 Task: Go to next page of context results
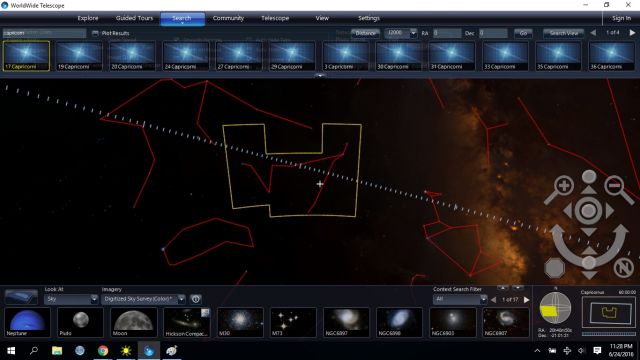tap(527, 300)
